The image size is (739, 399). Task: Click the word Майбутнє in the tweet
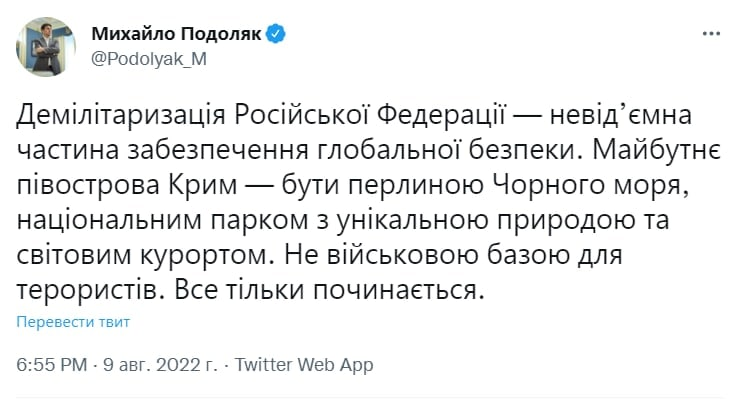point(657,150)
